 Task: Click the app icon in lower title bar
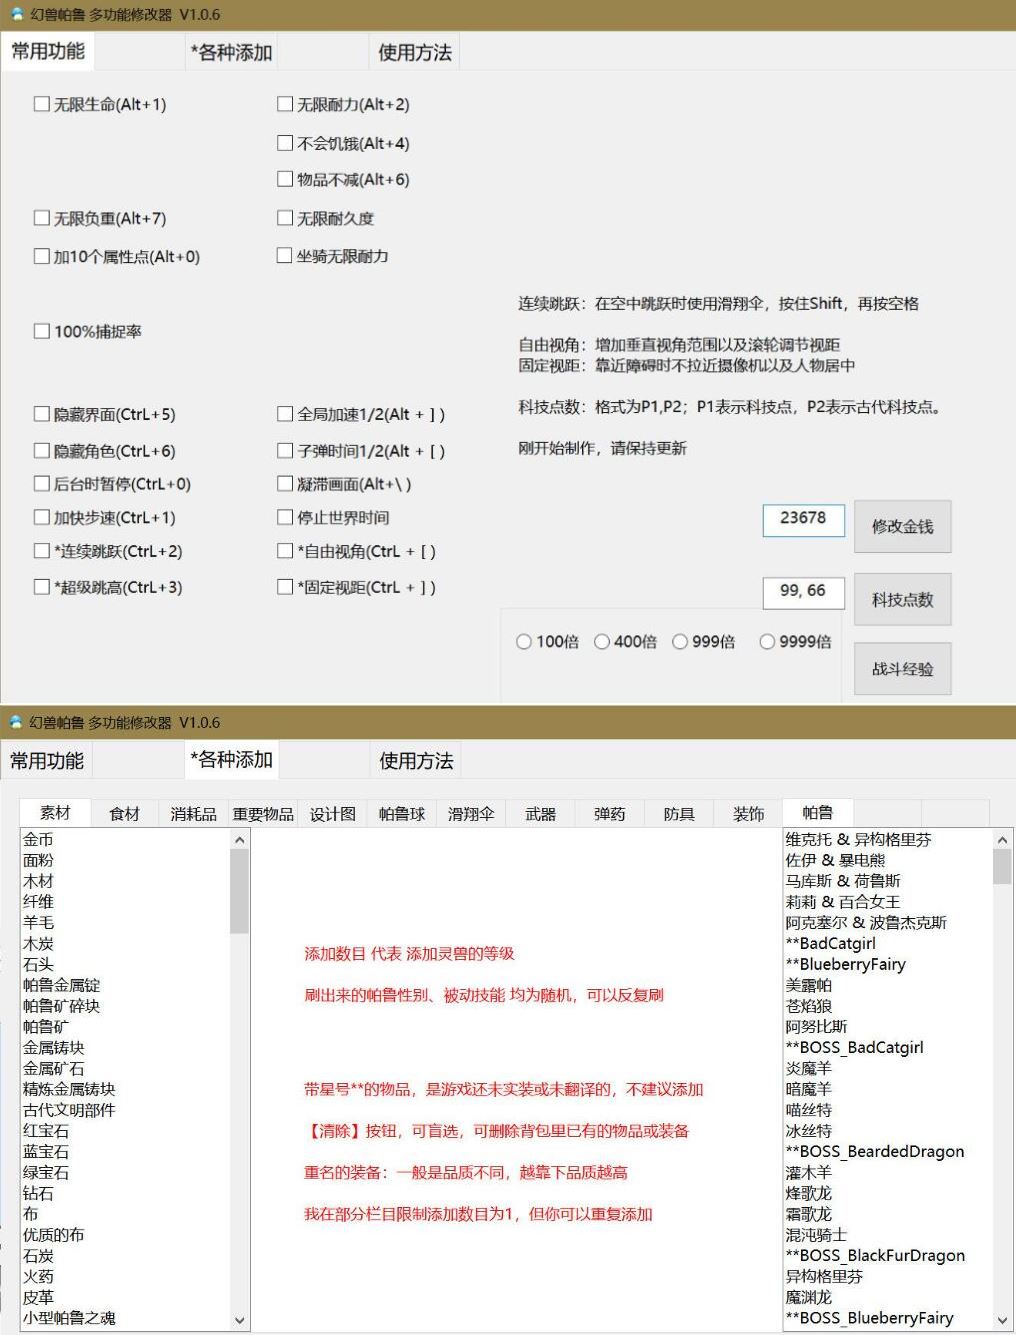point(16,722)
